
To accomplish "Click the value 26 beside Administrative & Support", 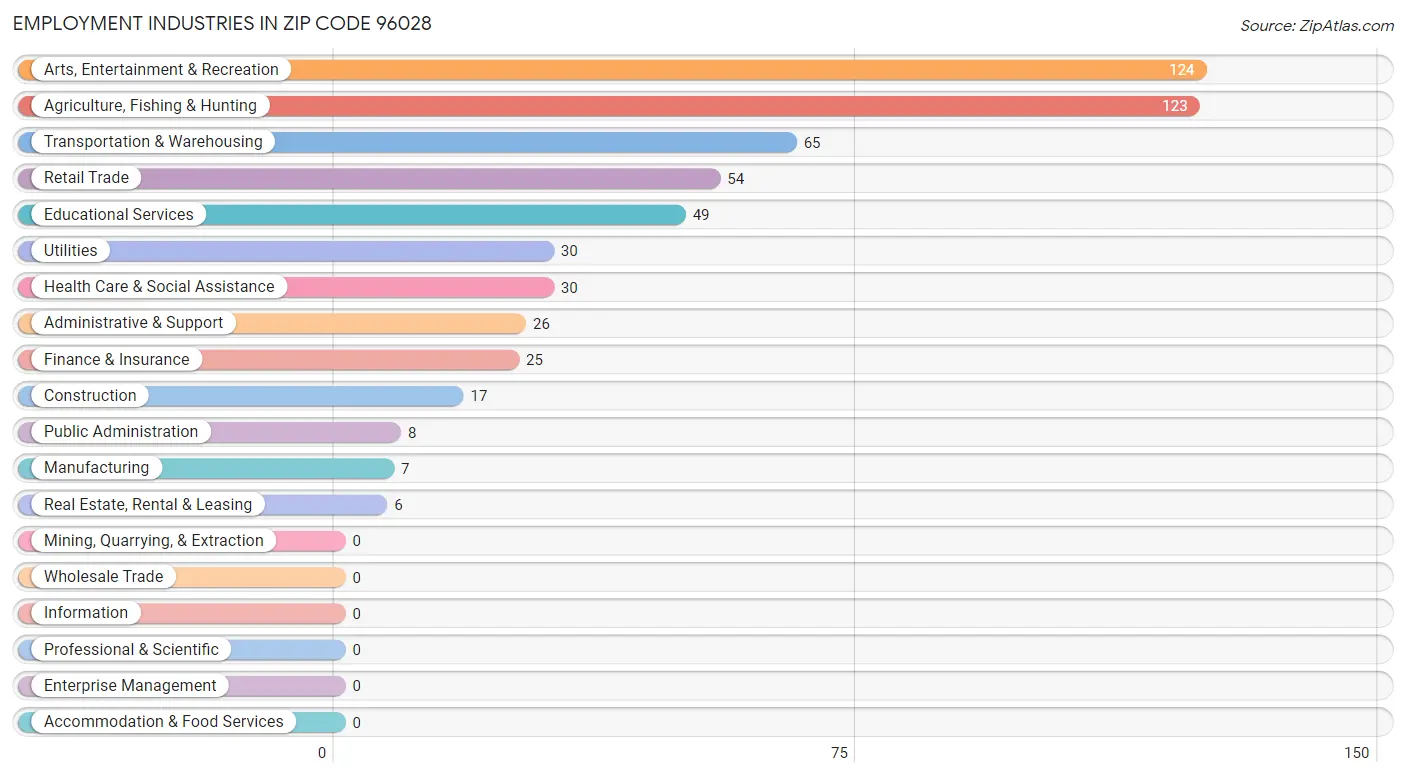I will tap(541, 324).
